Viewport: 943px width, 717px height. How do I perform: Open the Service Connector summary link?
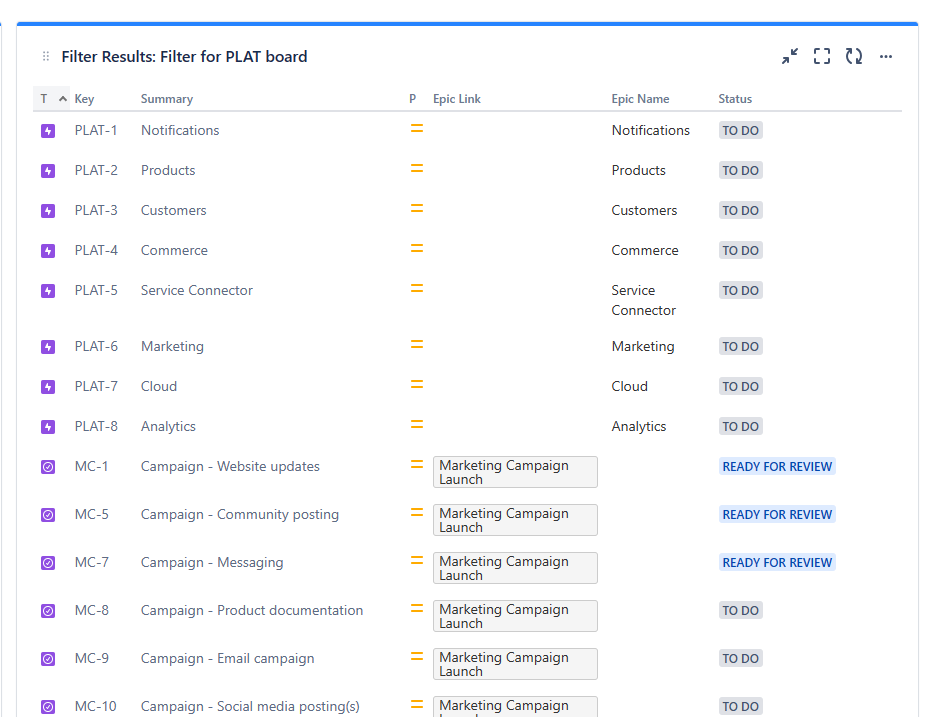click(197, 291)
